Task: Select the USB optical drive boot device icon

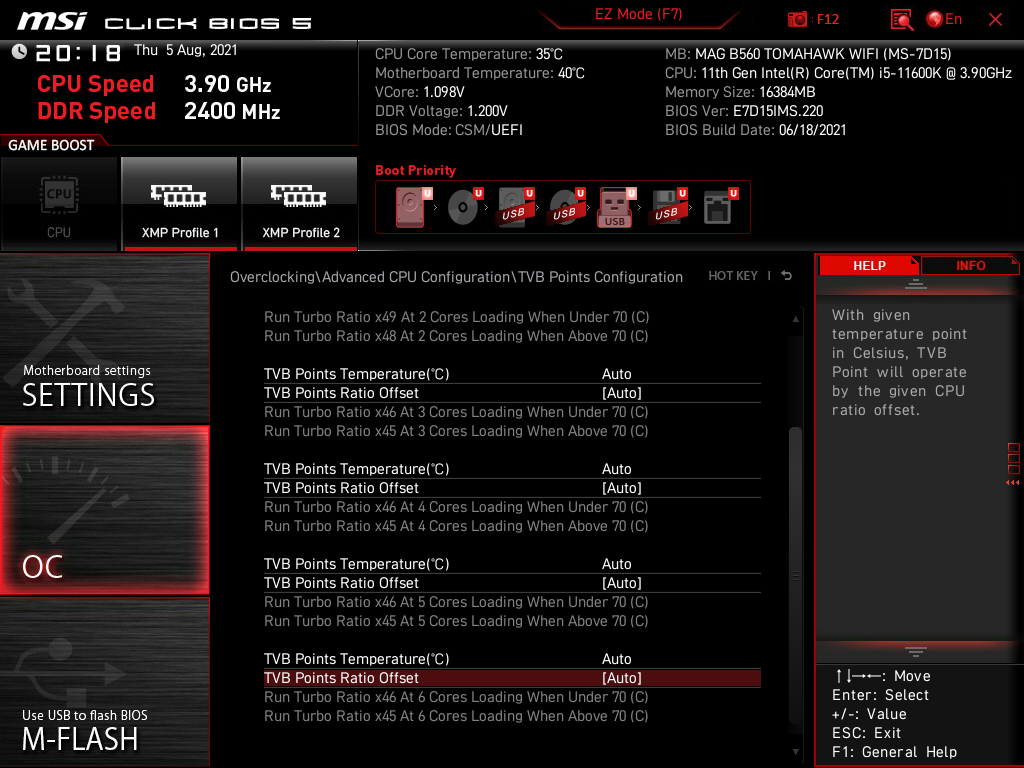Action: click(x=566, y=207)
